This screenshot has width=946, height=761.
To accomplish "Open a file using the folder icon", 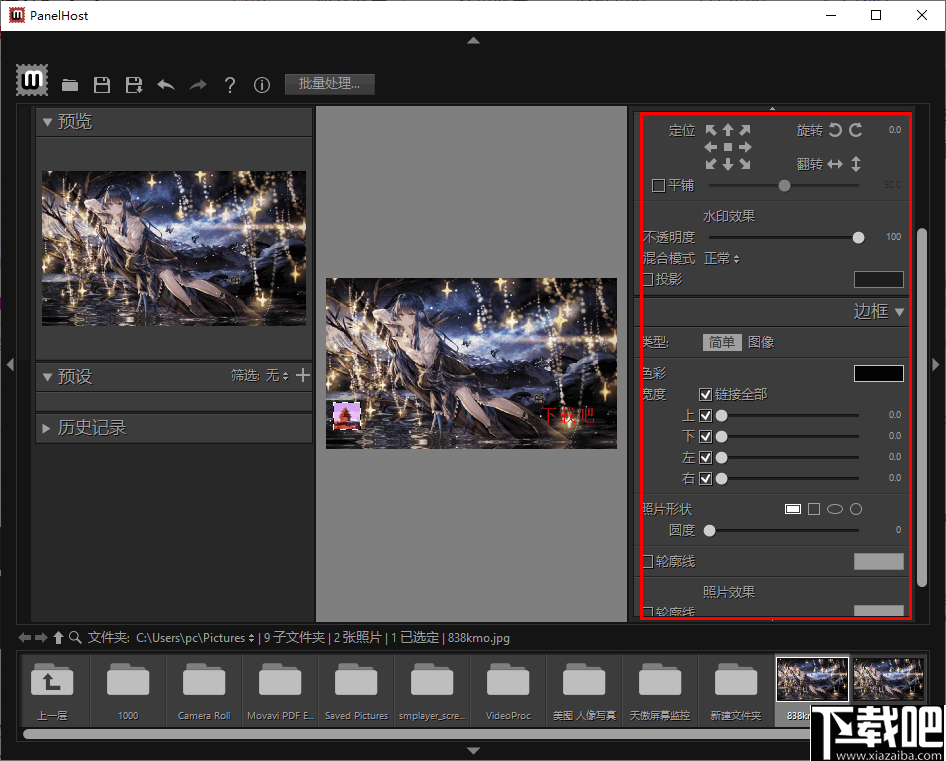I will tap(70, 84).
